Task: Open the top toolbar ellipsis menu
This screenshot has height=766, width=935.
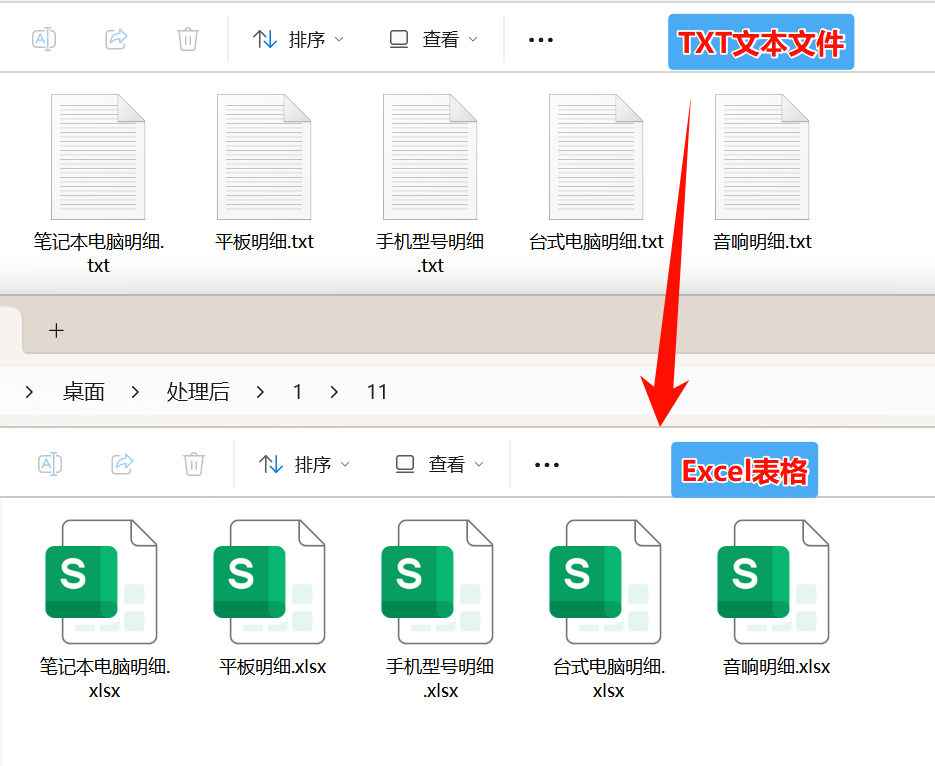Action: pyautogui.click(x=541, y=39)
